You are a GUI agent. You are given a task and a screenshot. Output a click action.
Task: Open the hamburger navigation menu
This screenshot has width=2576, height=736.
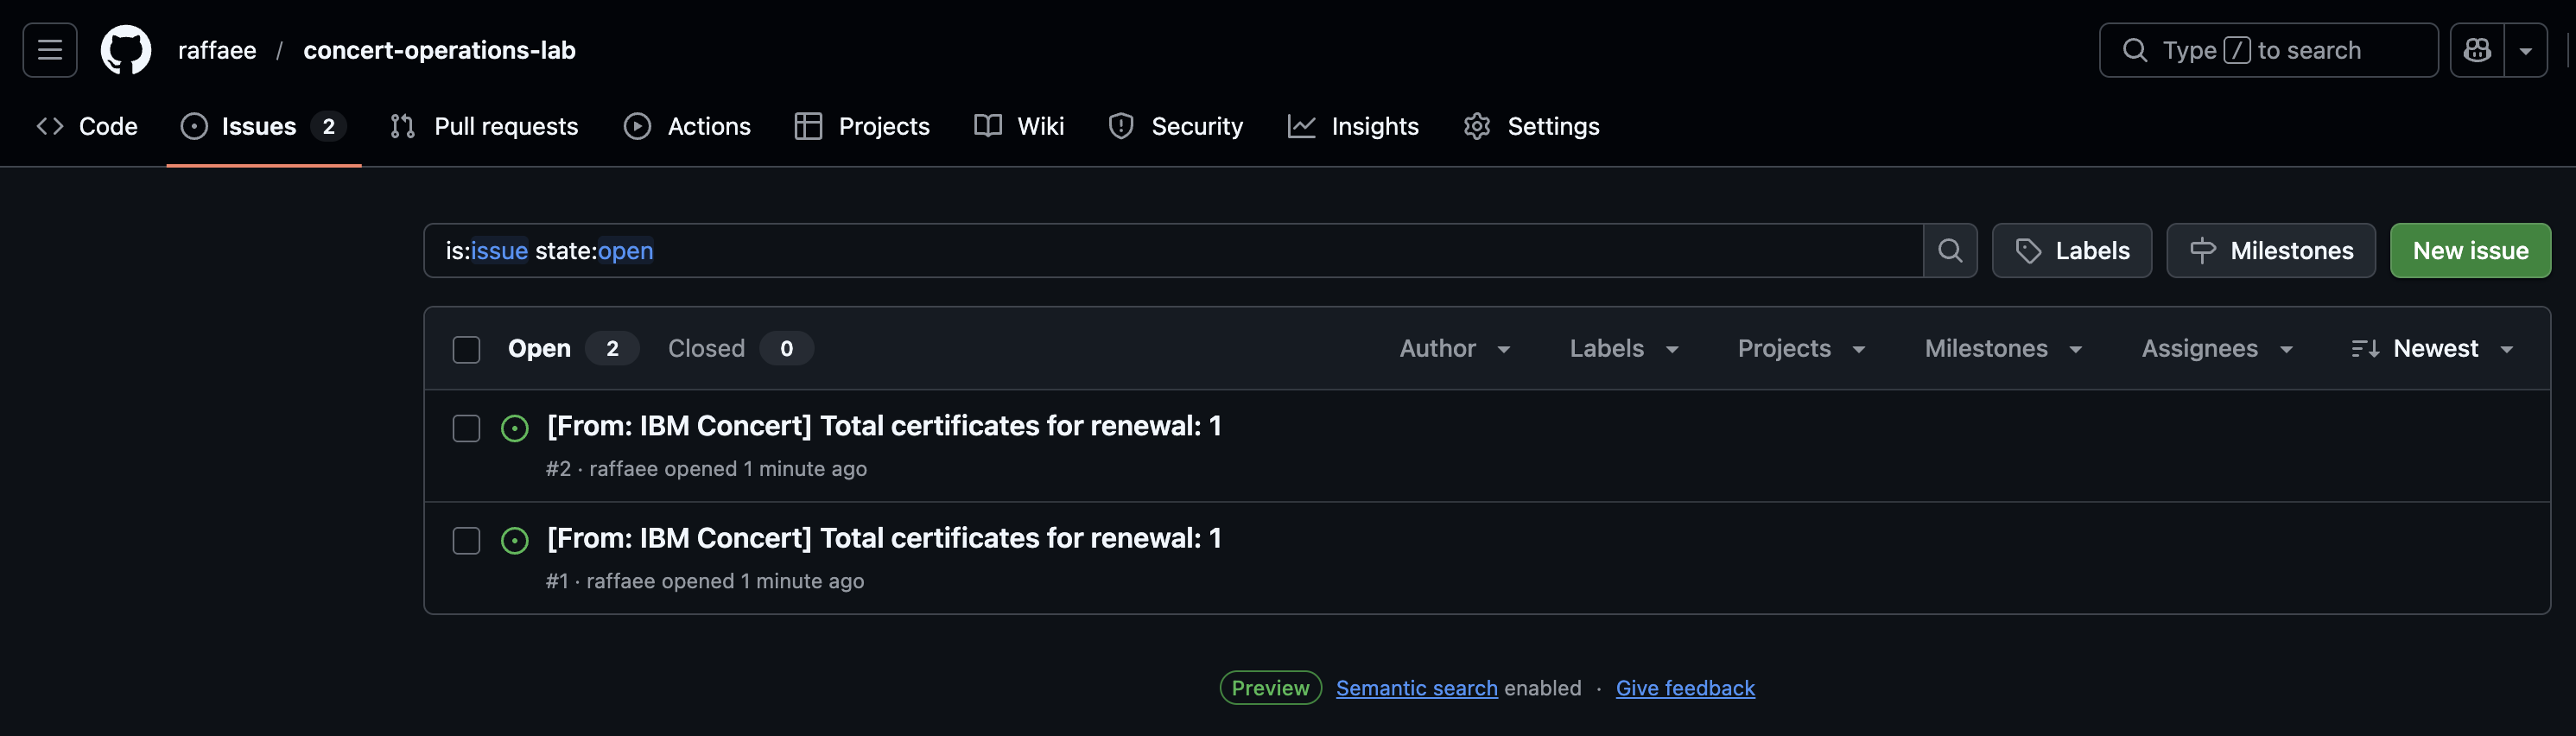click(x=50, y=50)
